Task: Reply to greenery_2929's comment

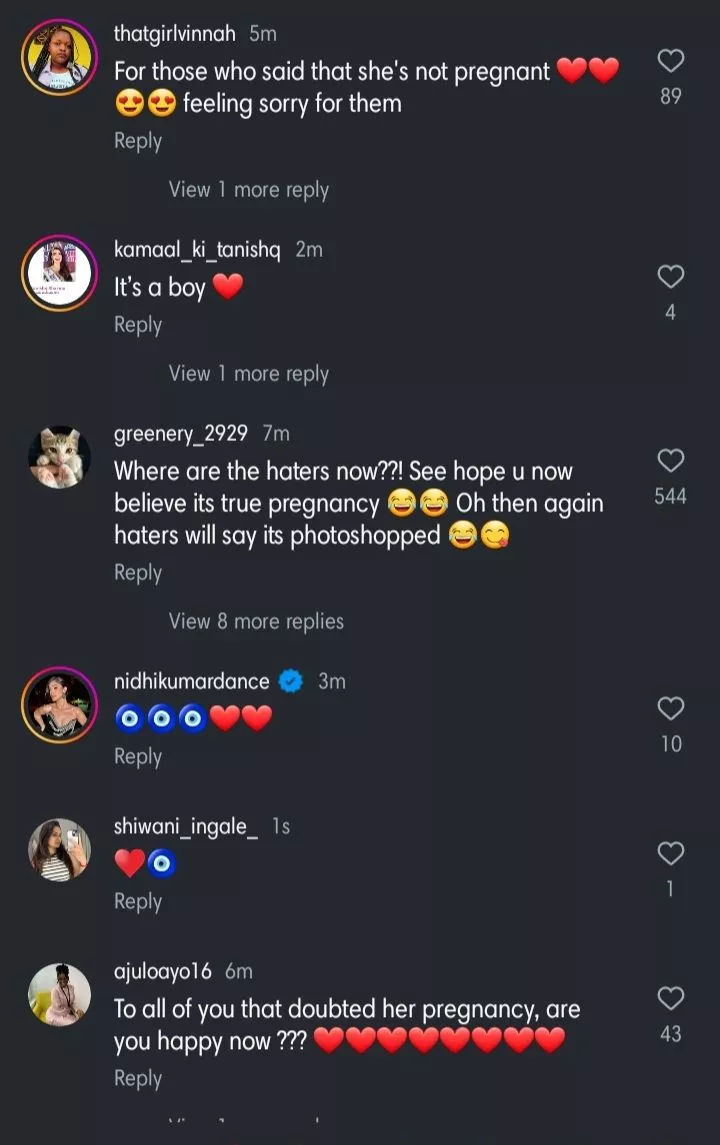Action: tap(138, 573)
